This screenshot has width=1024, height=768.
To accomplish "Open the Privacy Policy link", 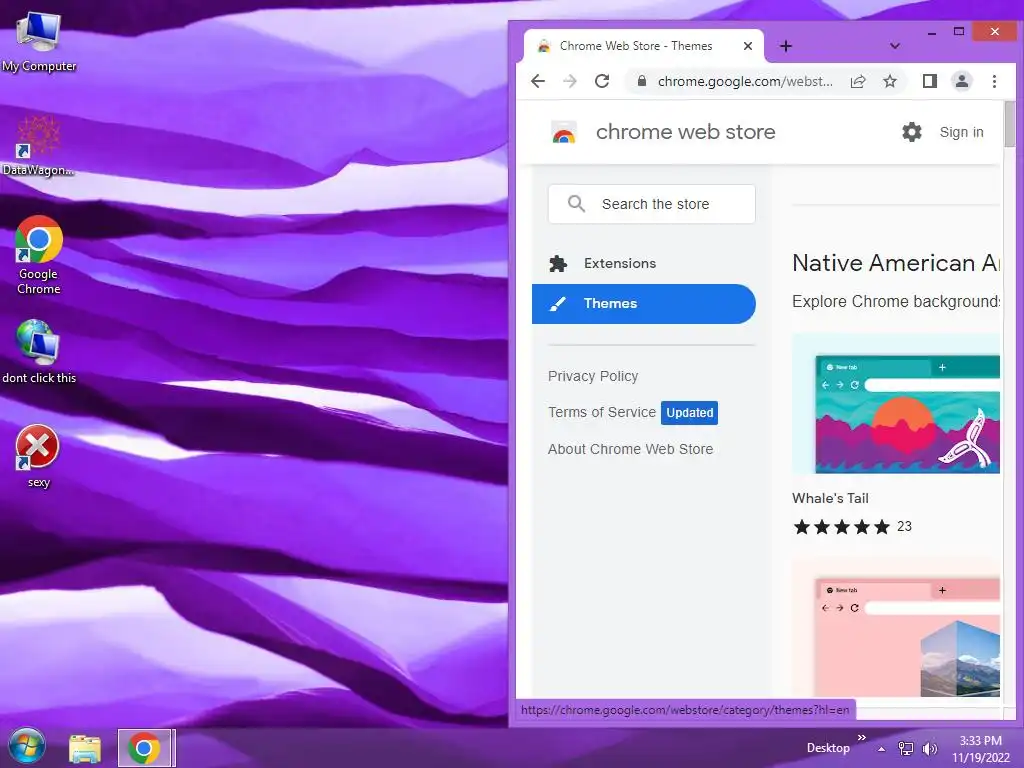I will (593, 376).
